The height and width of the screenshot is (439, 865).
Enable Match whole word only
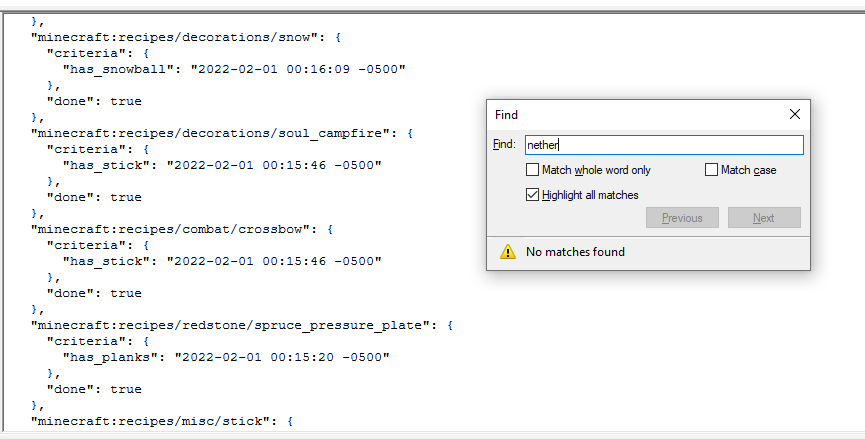click(533, 170)
